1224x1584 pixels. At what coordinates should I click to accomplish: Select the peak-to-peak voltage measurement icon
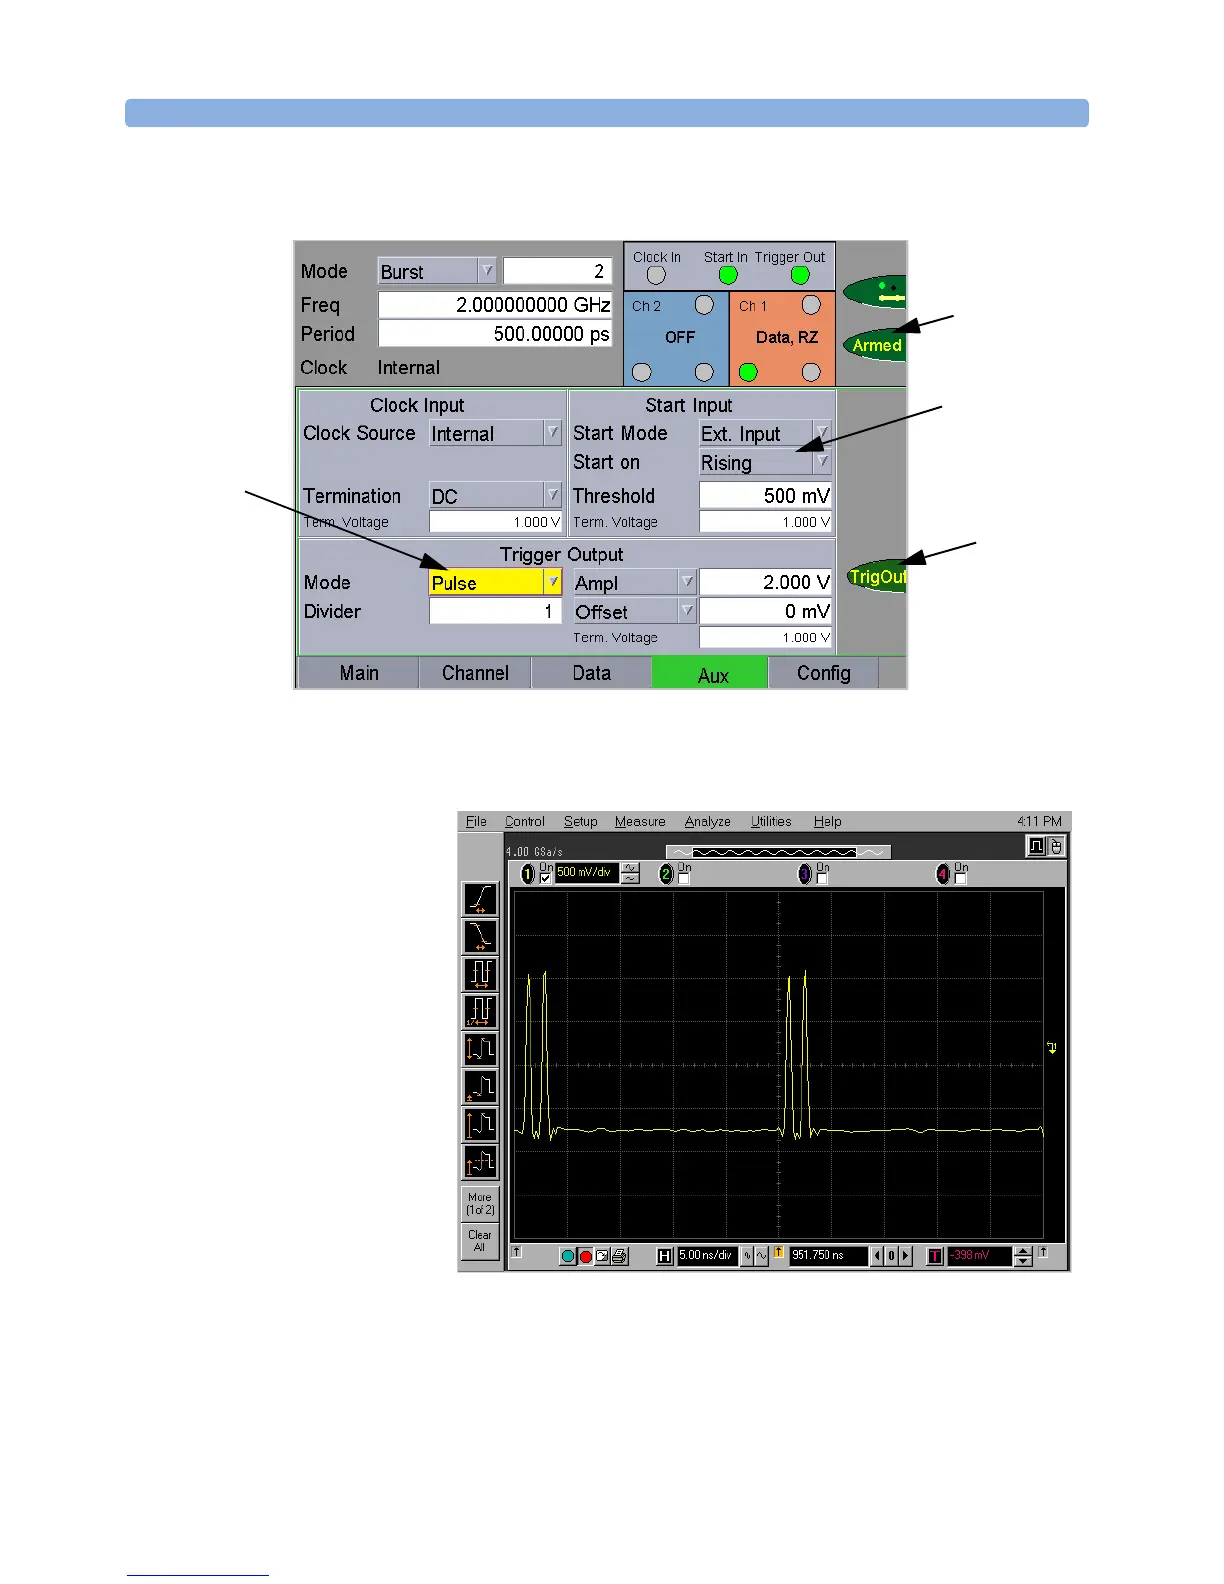click(x=480, y=1049)
